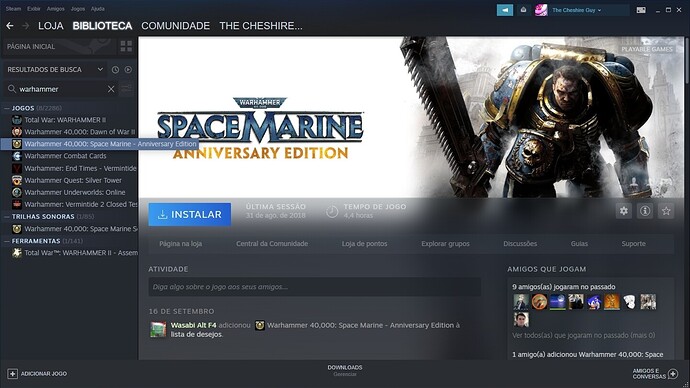
Task: Open Loja de pontos tab
Action: tap(365, 244)
